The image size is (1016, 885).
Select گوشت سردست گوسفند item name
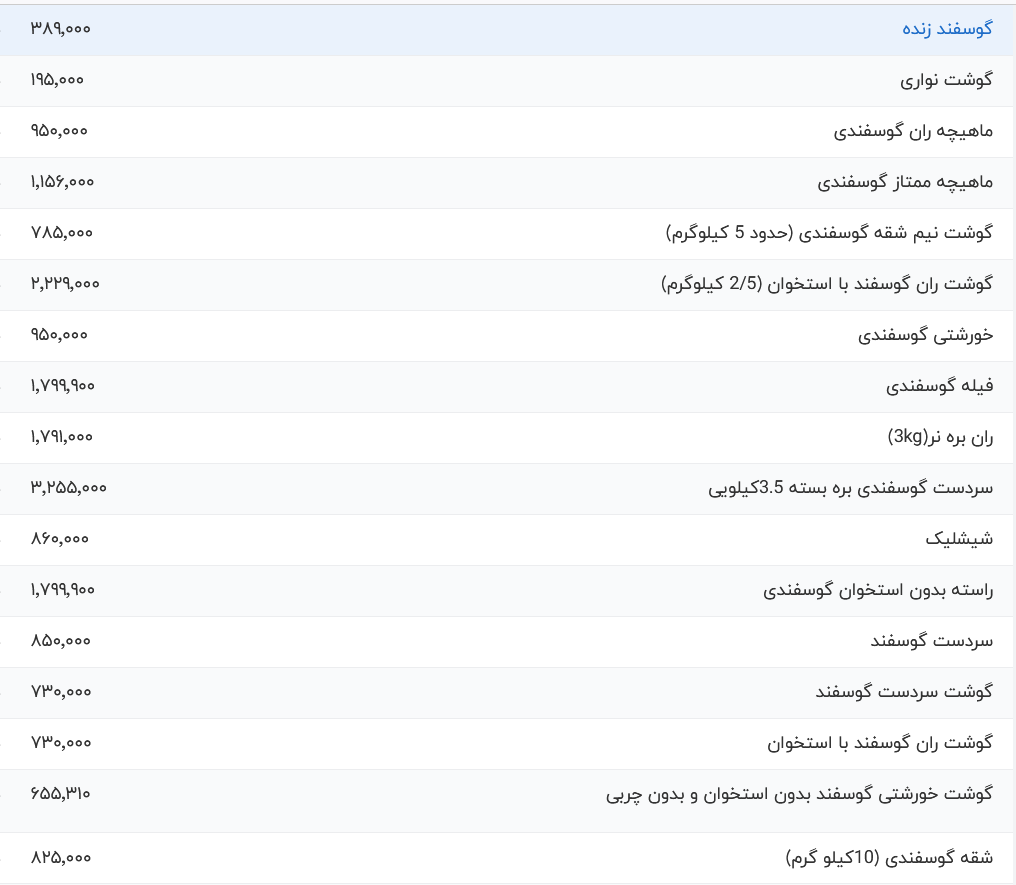(x=904, y=691)
